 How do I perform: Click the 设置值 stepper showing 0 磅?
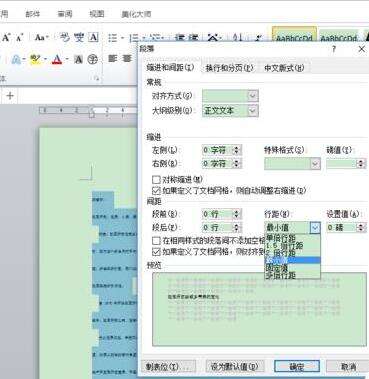pos(361,228)
